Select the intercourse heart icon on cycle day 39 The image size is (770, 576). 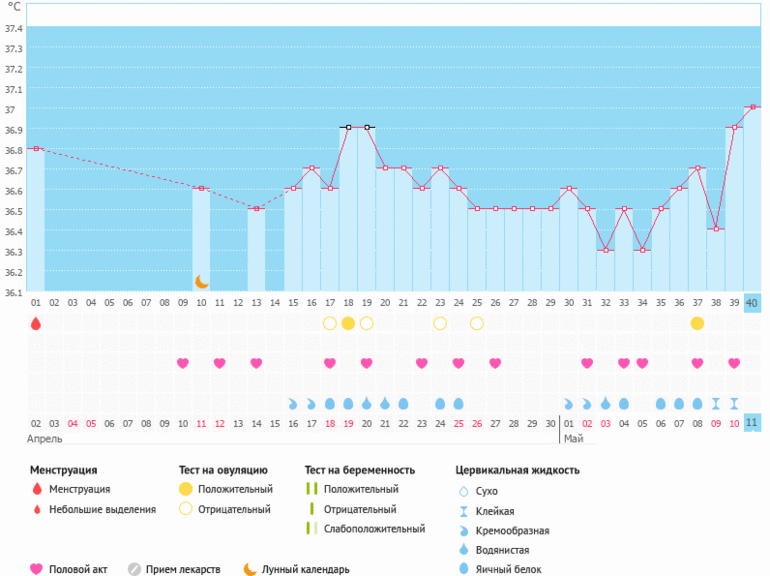click(x=734, y=363)
